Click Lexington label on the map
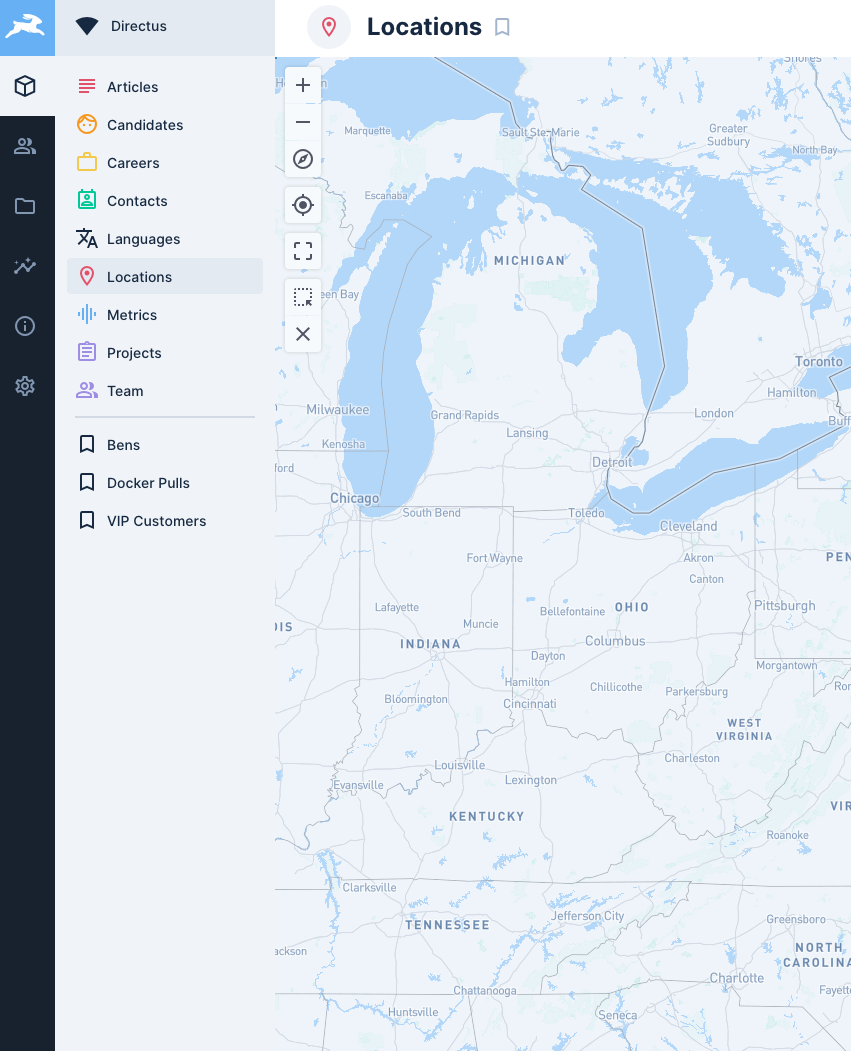Image resolution: width=851 pixels, height=1051 pixels. (531, 780)
